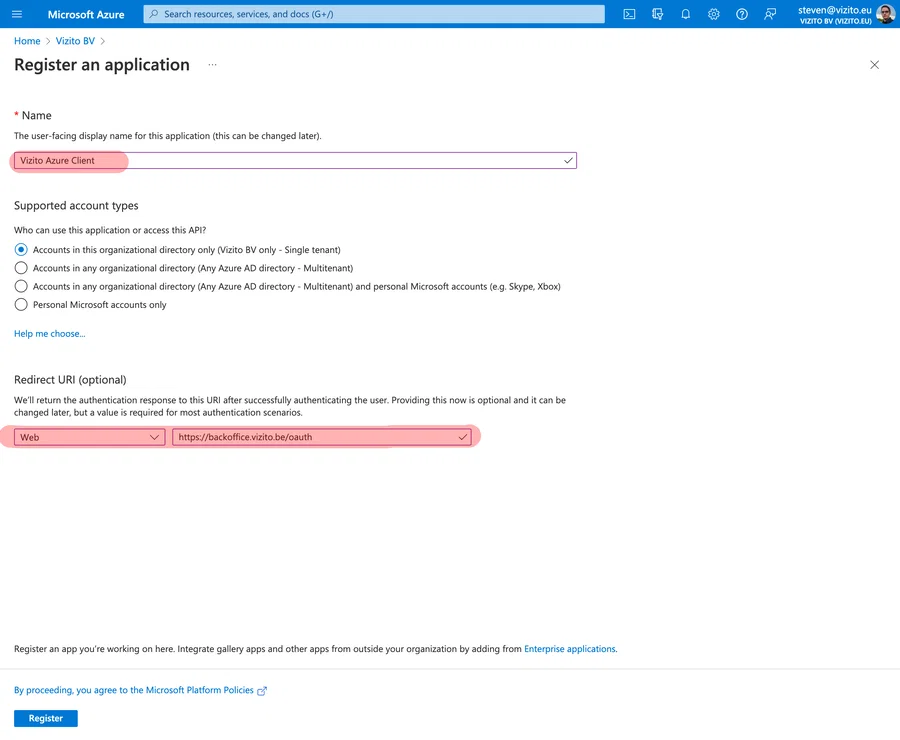Screen dimensions: 900x740
Task: Select Any Azure AD directory Multitenant option
Action: (21, 268)
